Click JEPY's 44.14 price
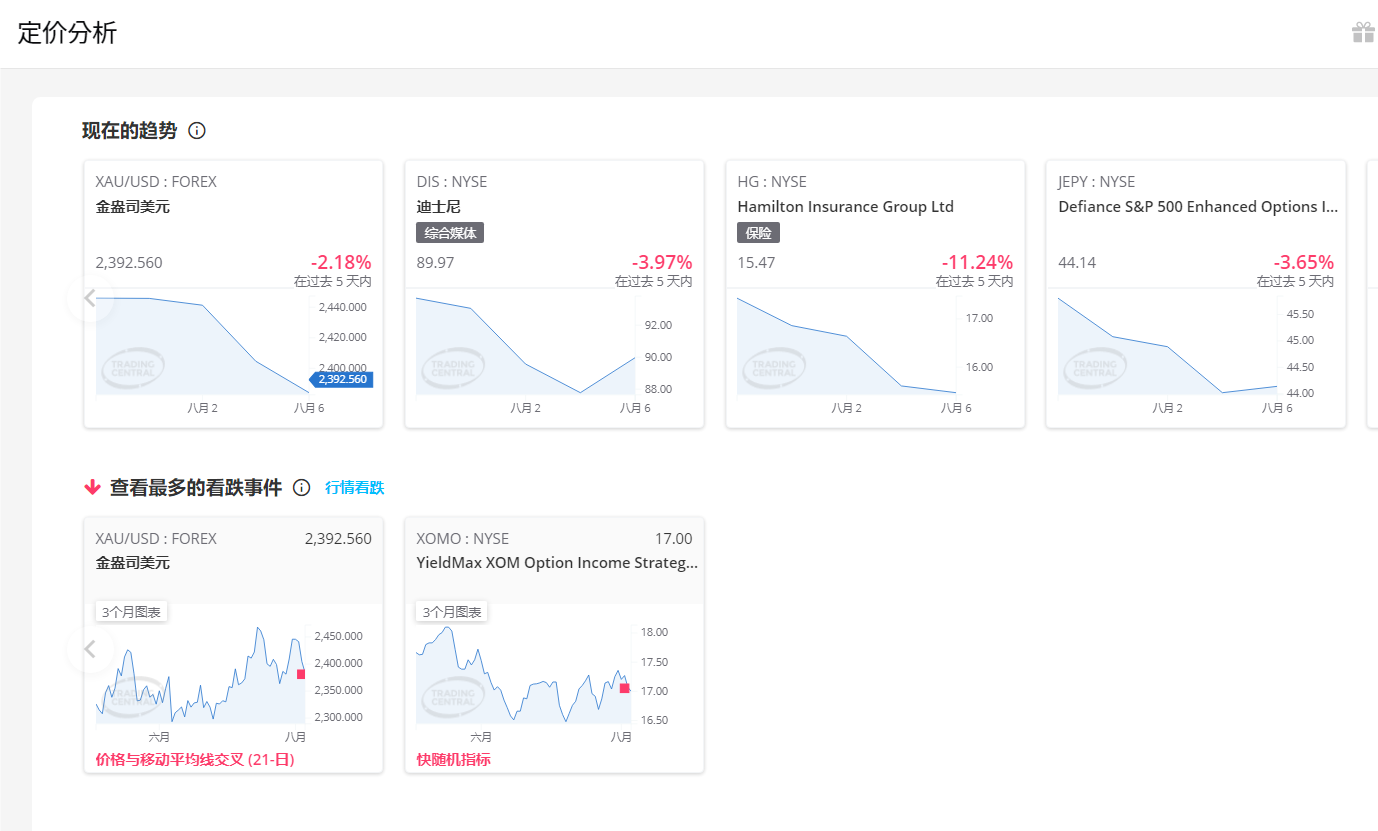 click(x=1077, y=263)
